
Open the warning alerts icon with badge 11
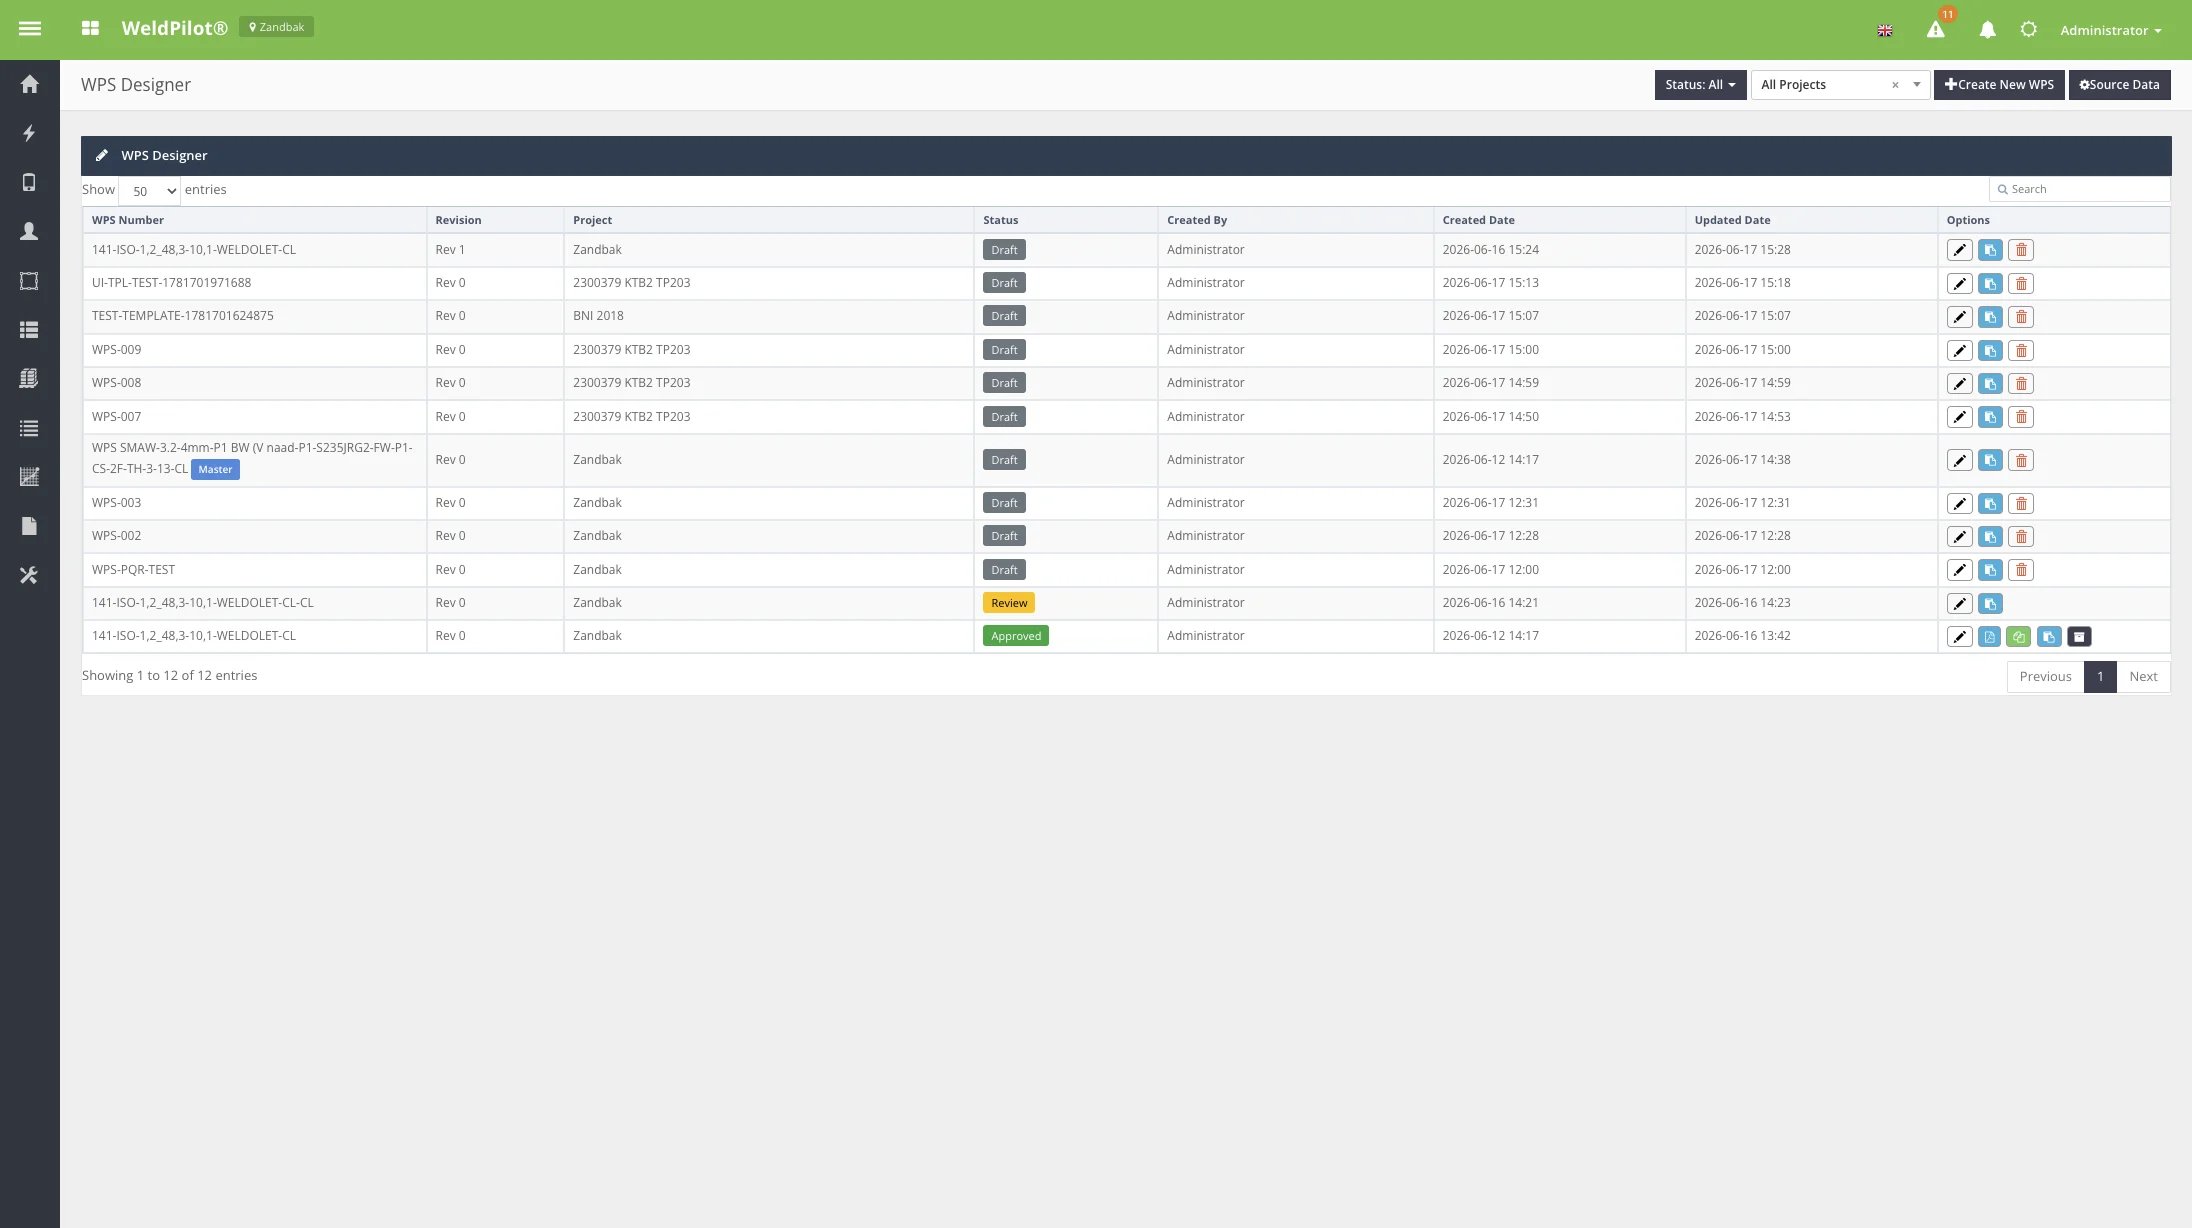1936,30
